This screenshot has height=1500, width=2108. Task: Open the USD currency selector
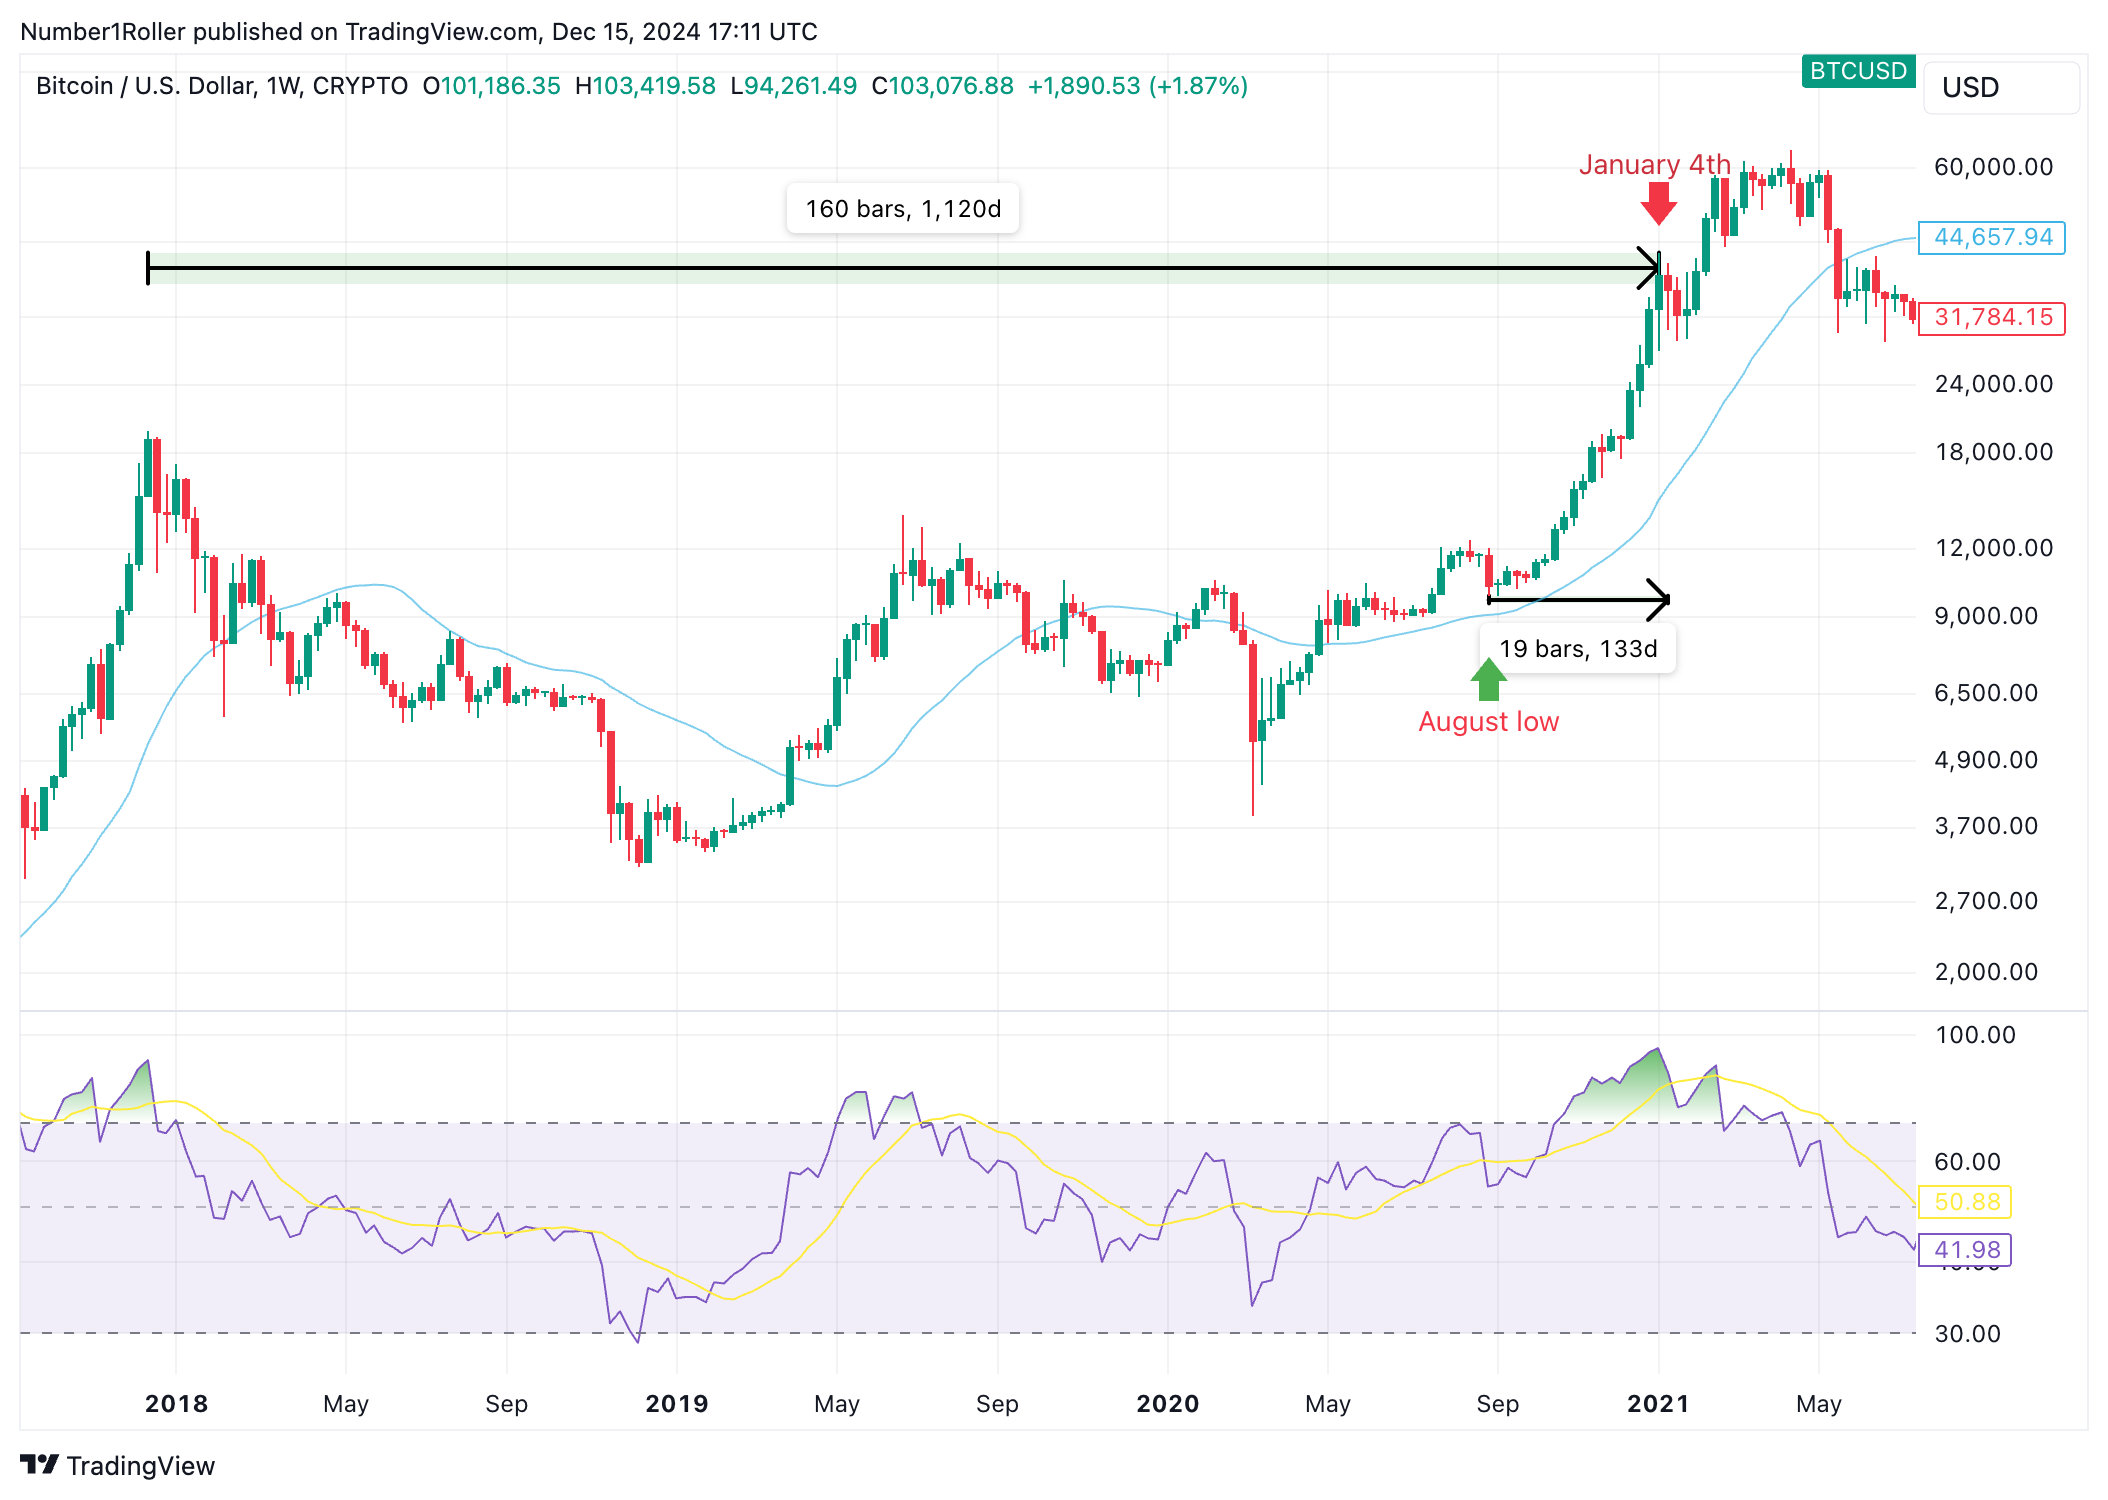[2000, 88]
